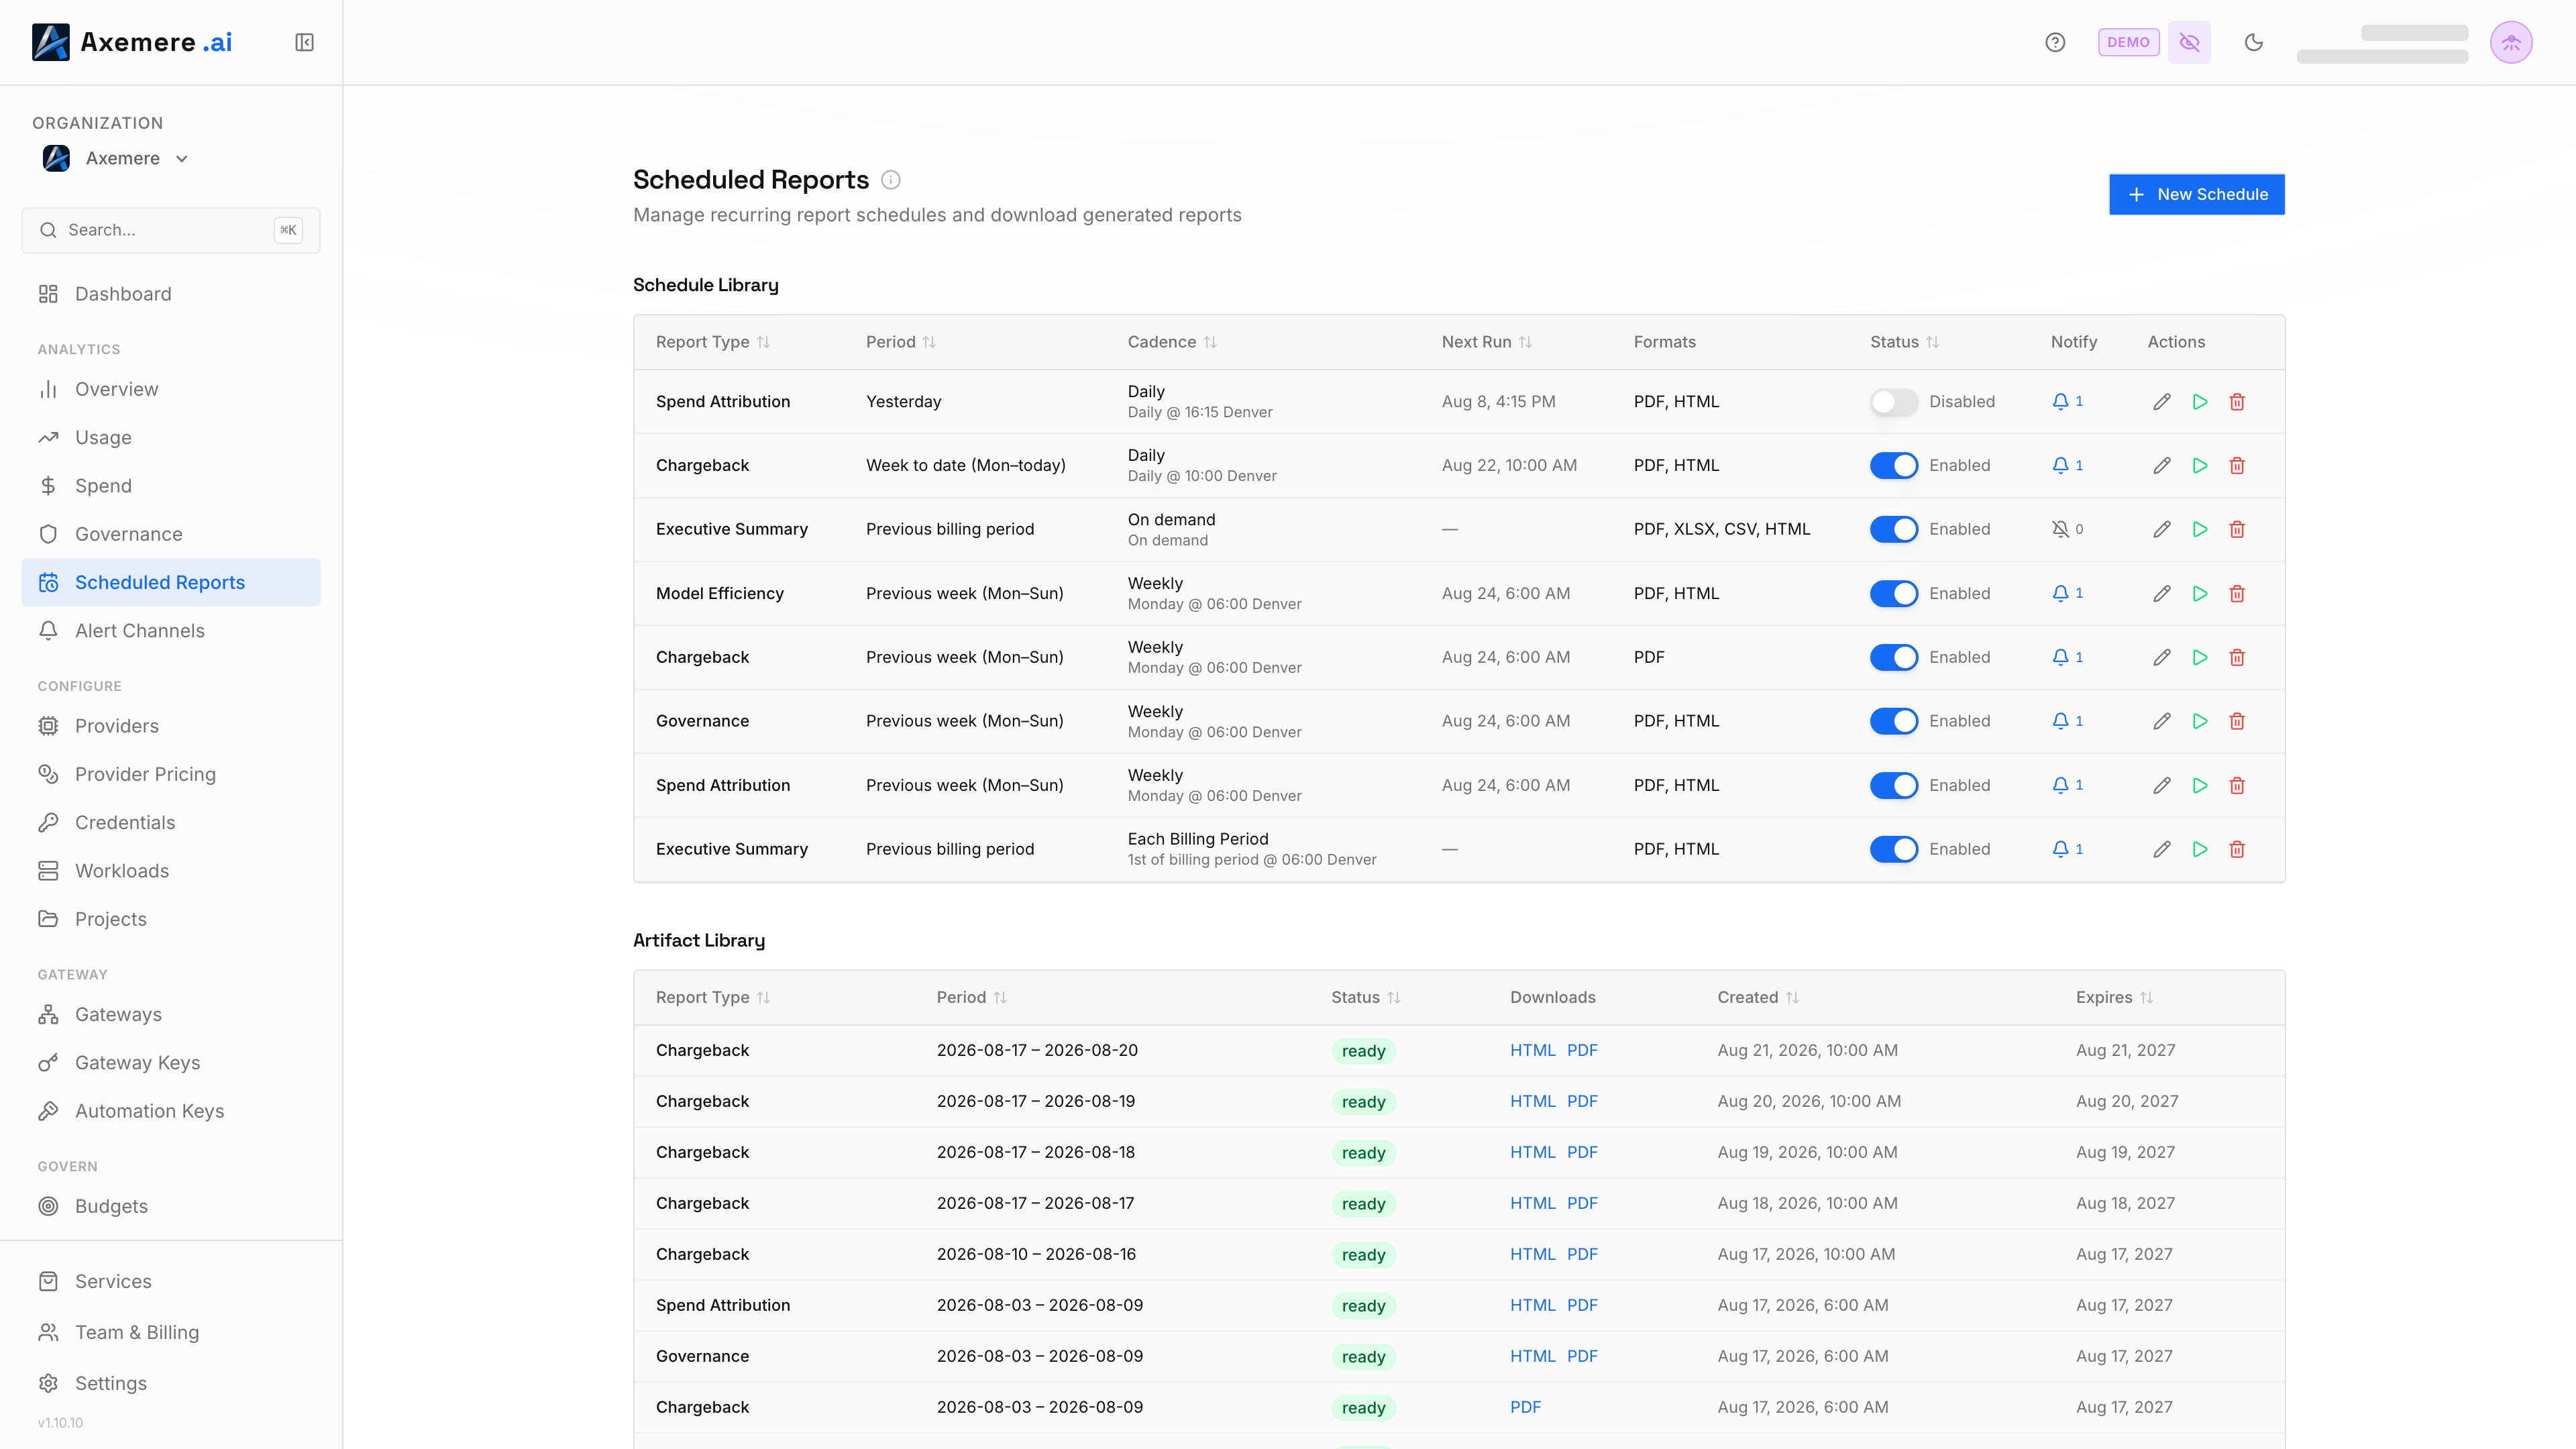The image size is (2576, 1449).
Task: Open the Dashboard page
Action: (x=171, y=294)
